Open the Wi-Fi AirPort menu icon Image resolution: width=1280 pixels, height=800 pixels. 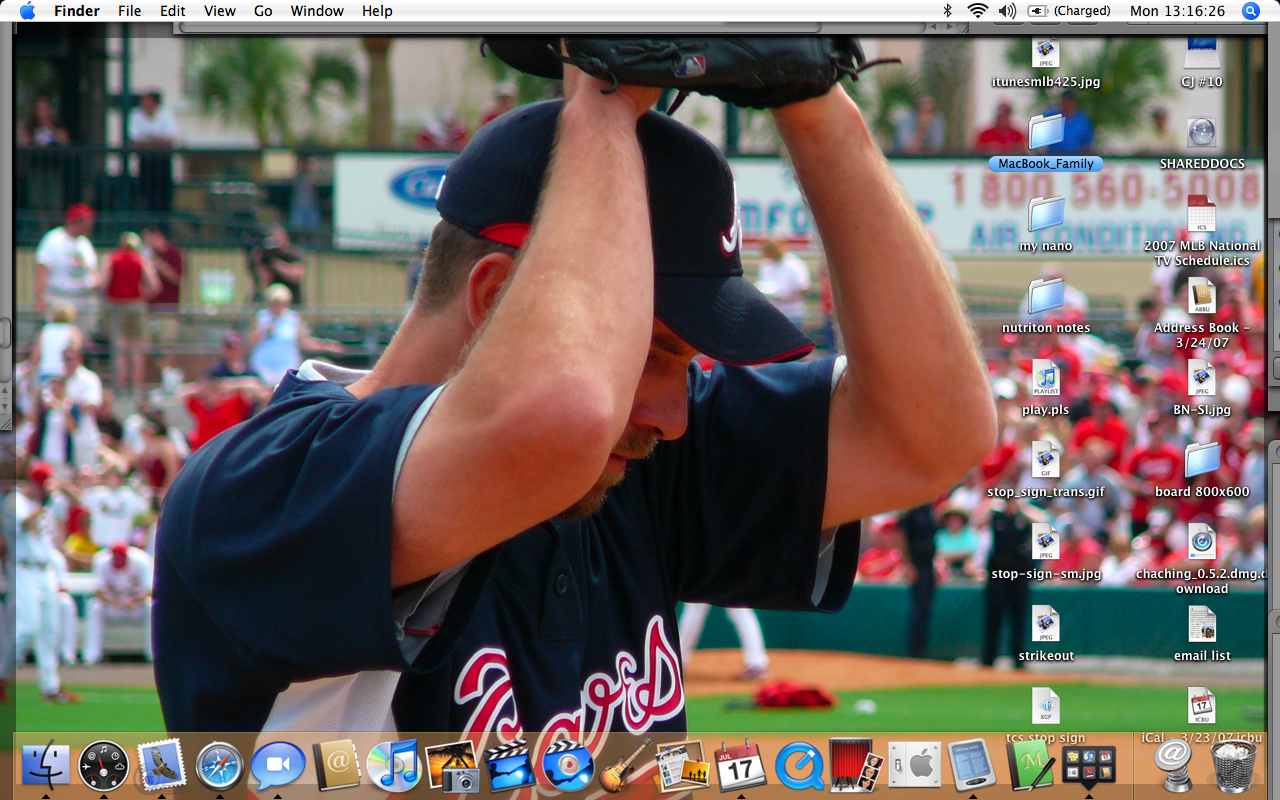pyautogui.click(x=977, y=11)
